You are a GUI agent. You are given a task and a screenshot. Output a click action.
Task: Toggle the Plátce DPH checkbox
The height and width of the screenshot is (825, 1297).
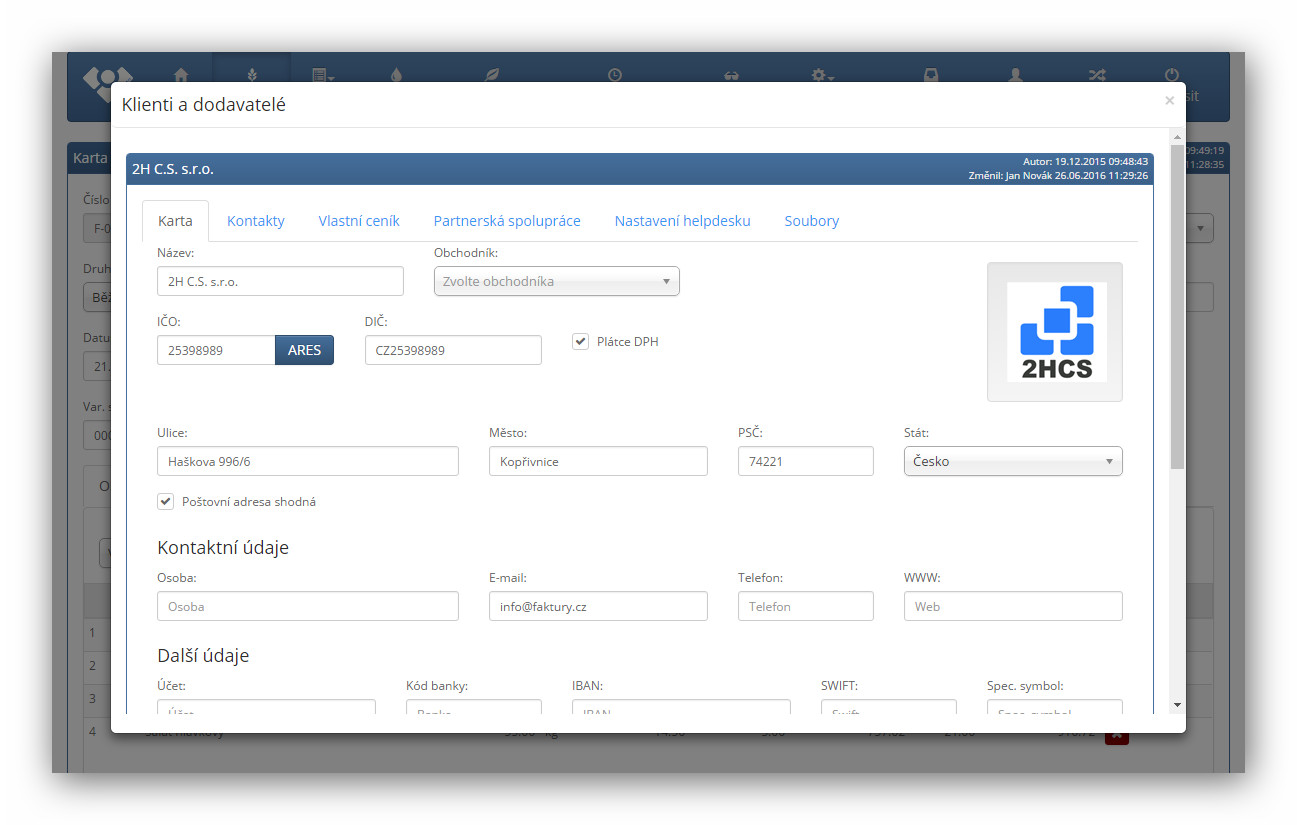click(x=580, y=342)
